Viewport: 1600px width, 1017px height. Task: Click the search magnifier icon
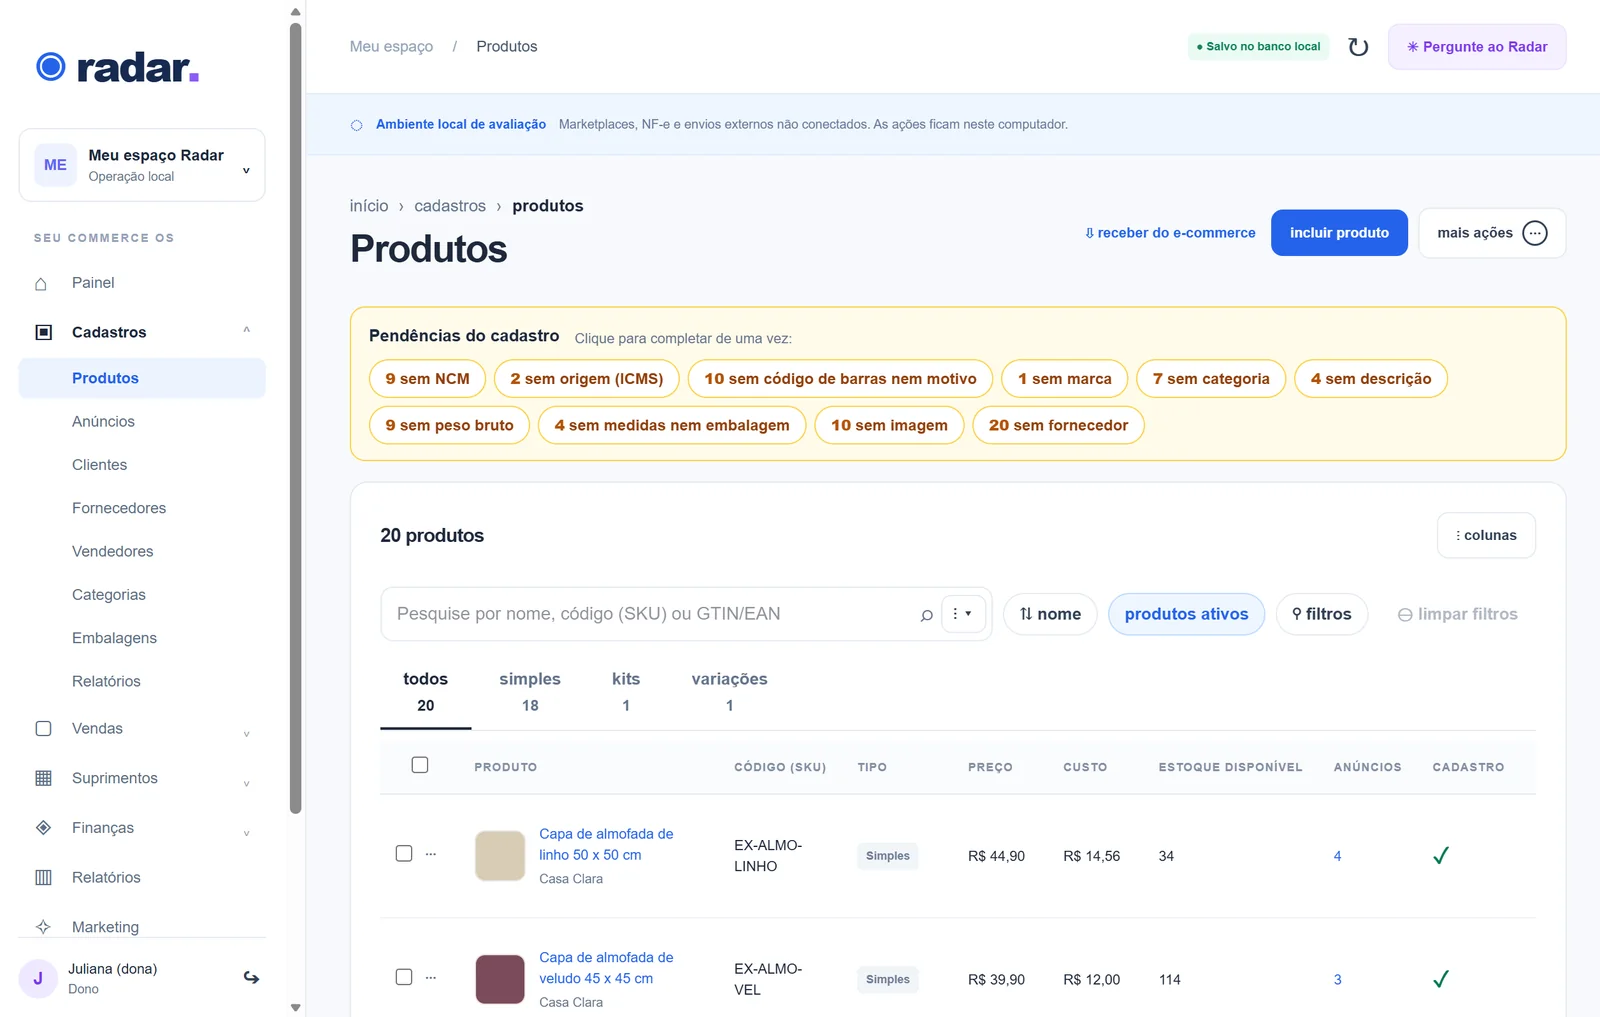coord(926,615)
